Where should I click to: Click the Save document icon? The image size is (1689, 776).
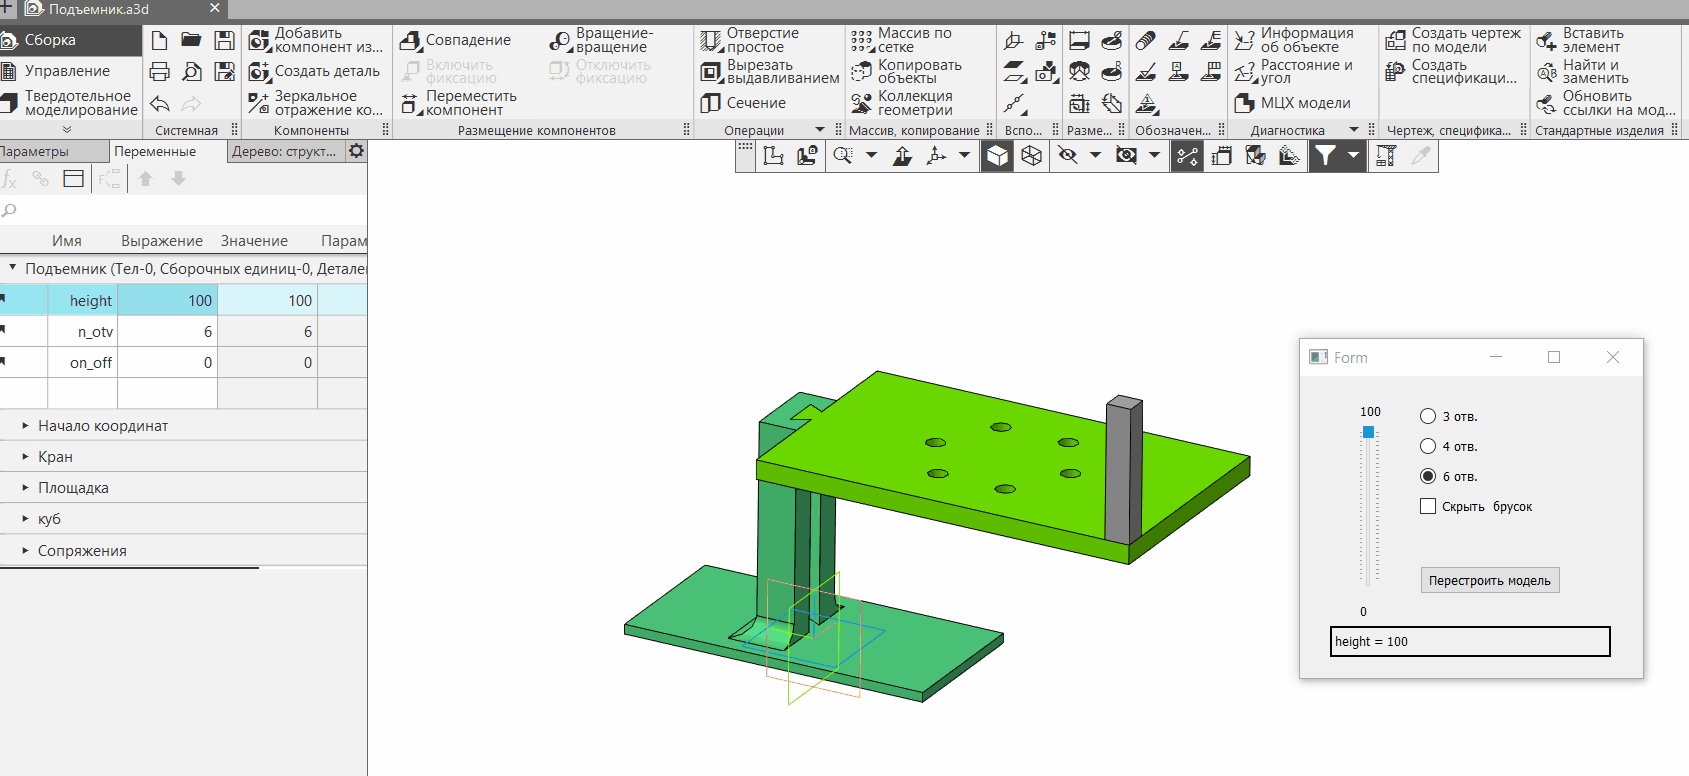pos(225,40)
